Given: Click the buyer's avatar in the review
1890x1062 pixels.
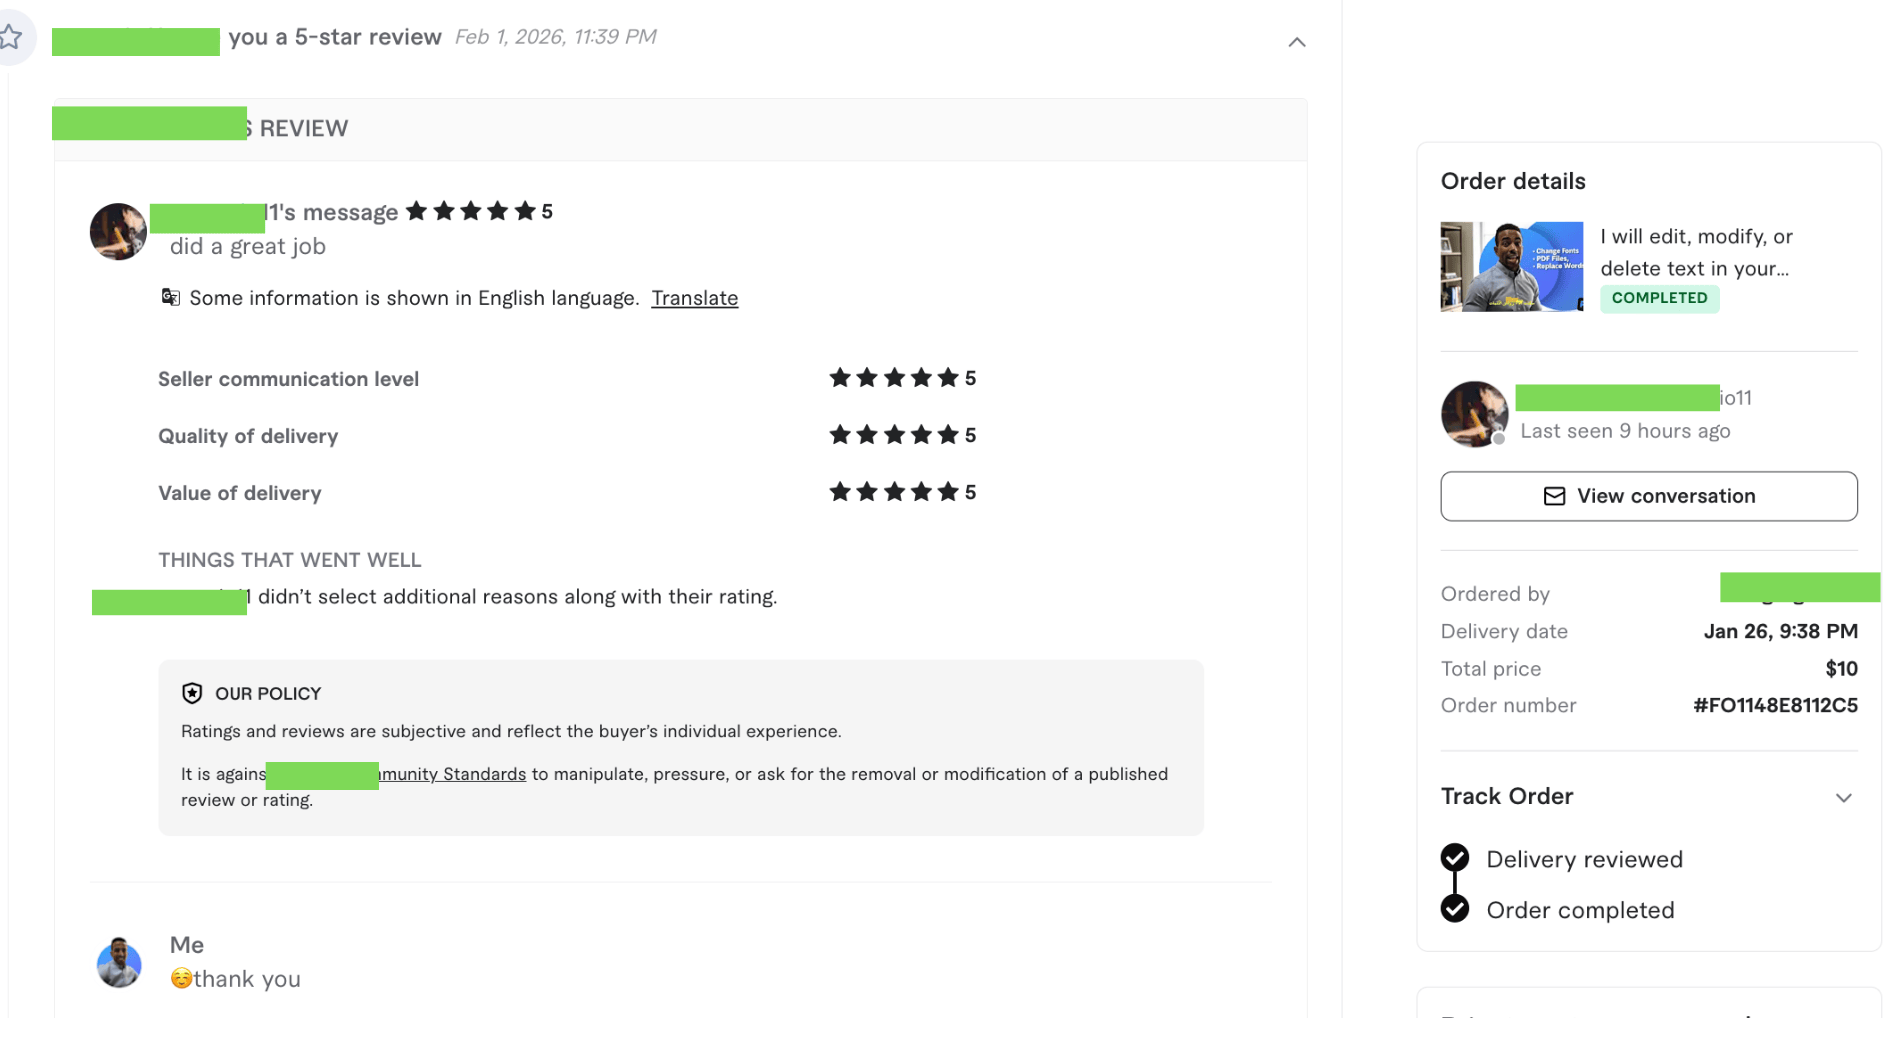Looking at the screenshot, I should (x=118, y=231).
